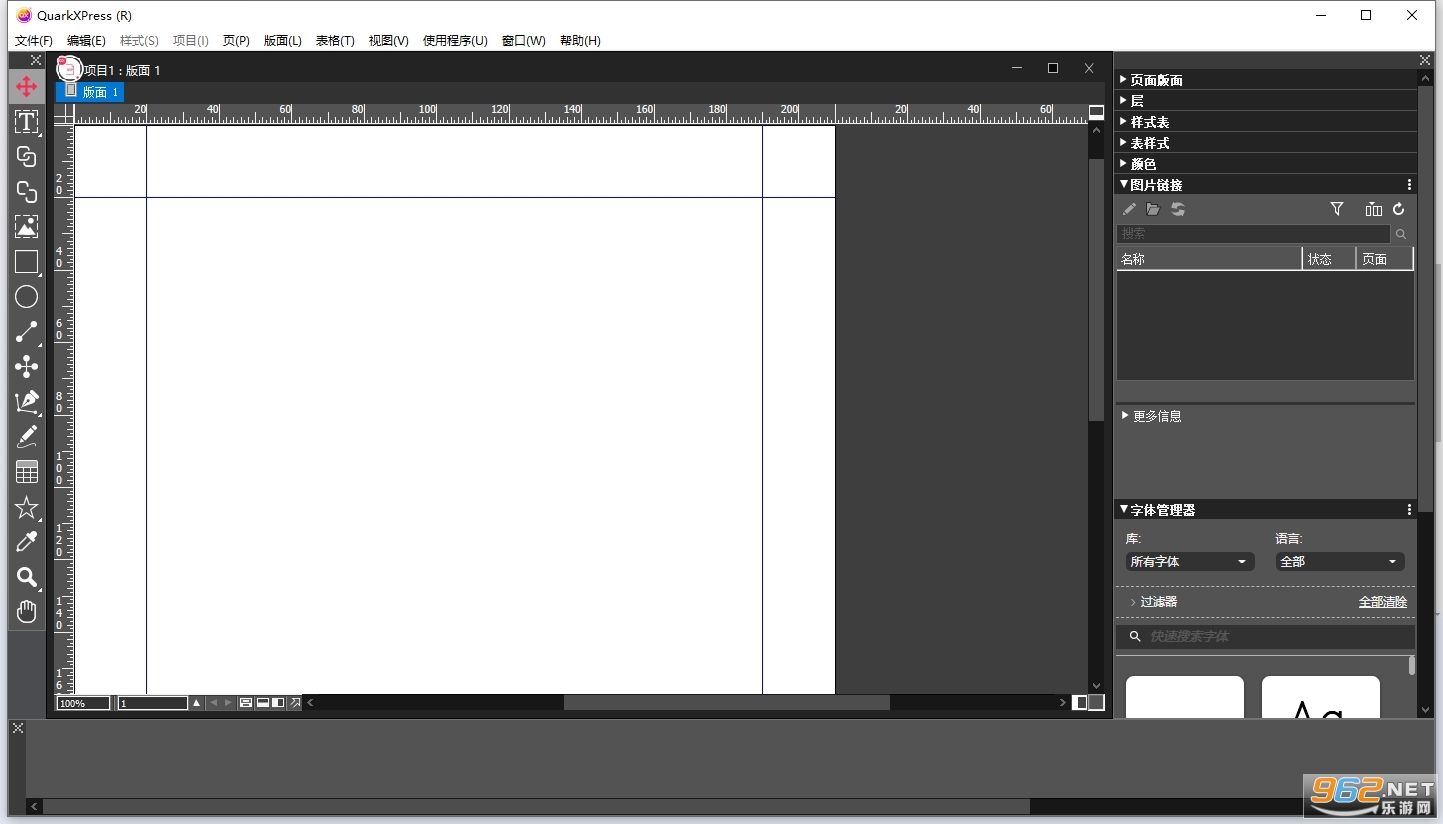Image resolution: width=1443 pixels, height=824 pixels.
Task: Open the 窗口(W) menu
Action: click(524, 41)
